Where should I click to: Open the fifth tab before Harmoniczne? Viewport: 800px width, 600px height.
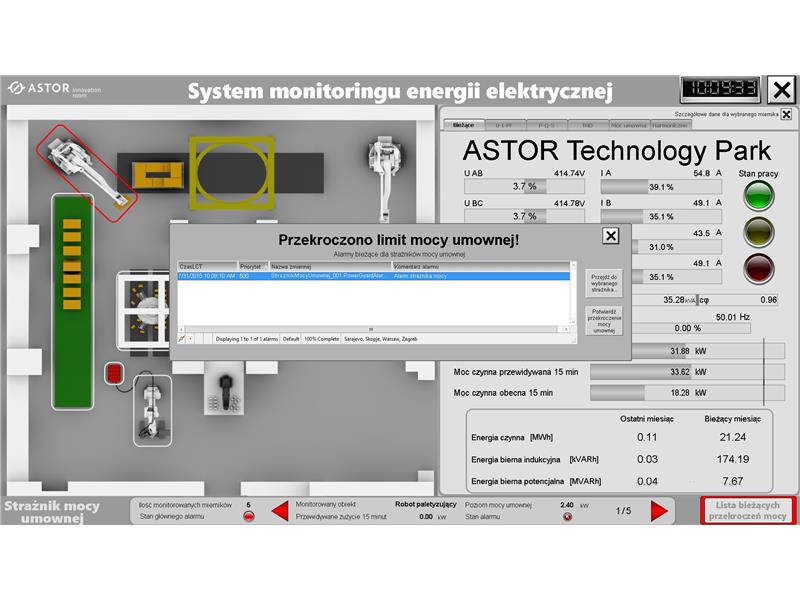coord(630,125)
